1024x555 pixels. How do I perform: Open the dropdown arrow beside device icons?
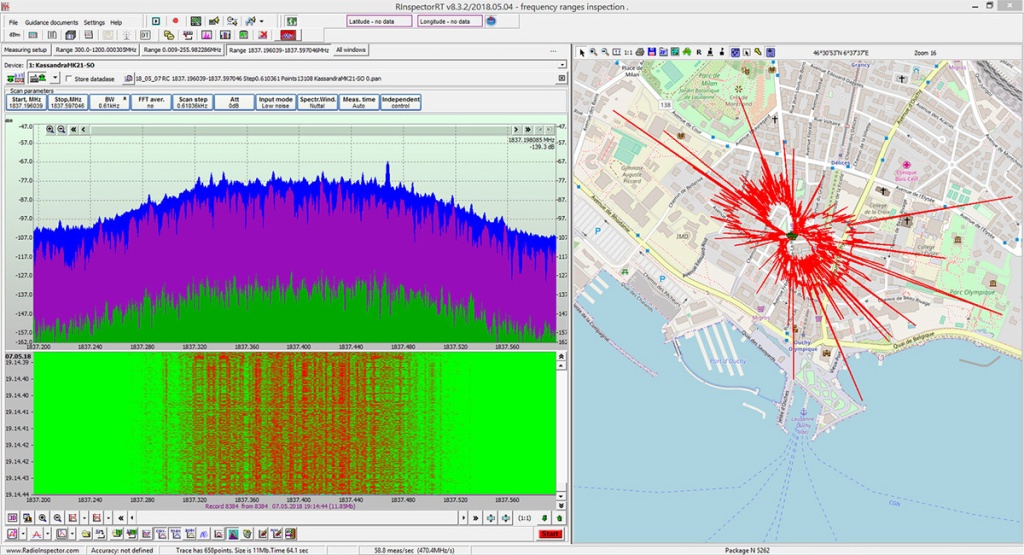(x=55, y=78)
